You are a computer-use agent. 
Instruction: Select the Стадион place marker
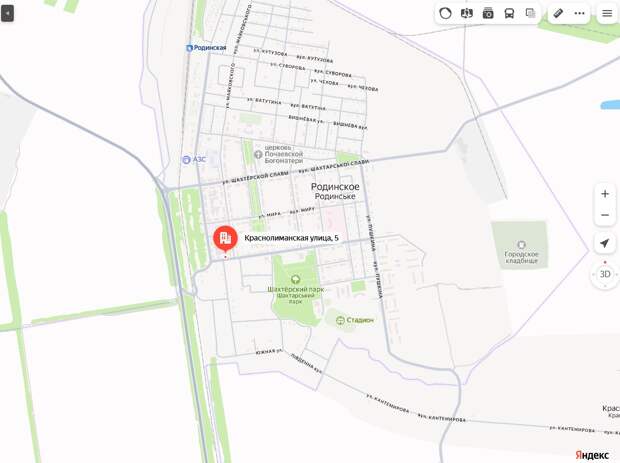(354, 320)
